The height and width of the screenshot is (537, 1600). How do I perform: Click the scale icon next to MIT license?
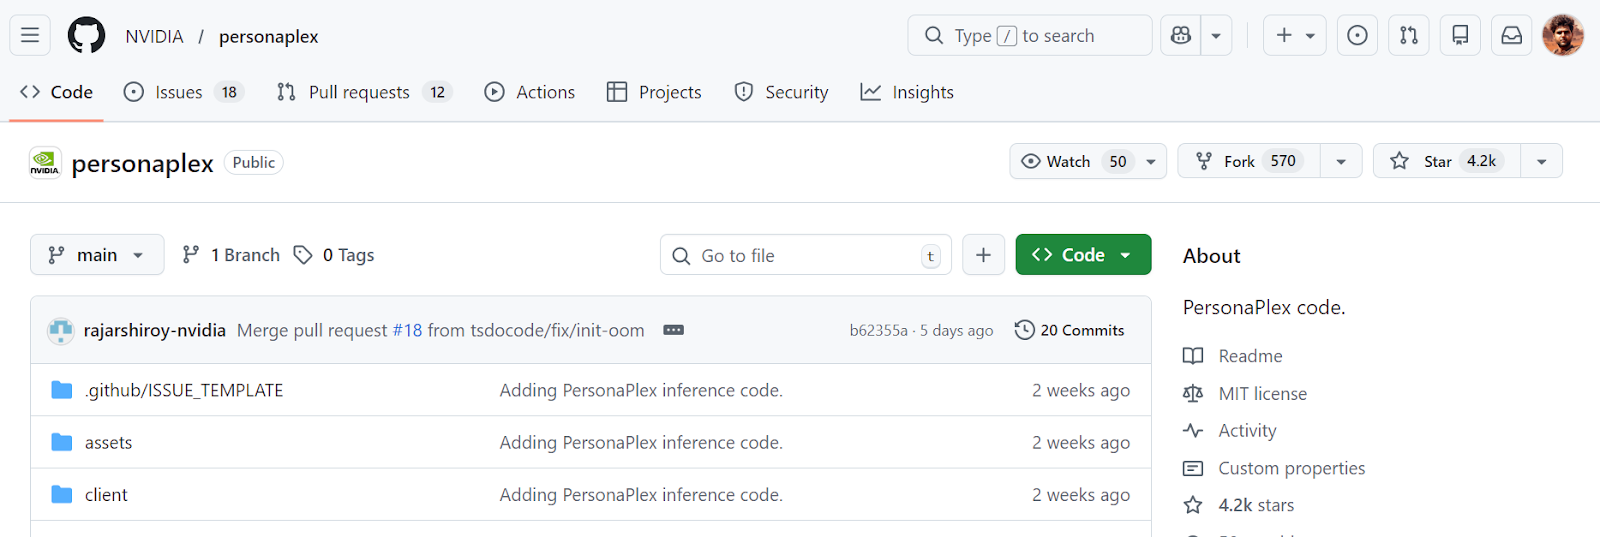tap(1193, 393)
